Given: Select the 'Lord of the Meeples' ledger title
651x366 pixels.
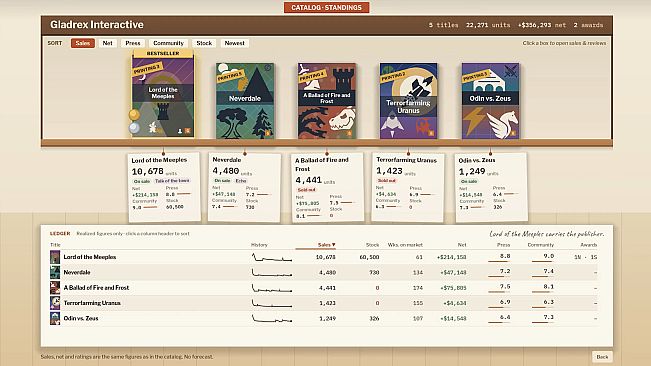Looking at the screenshot, I should [90, 257].
